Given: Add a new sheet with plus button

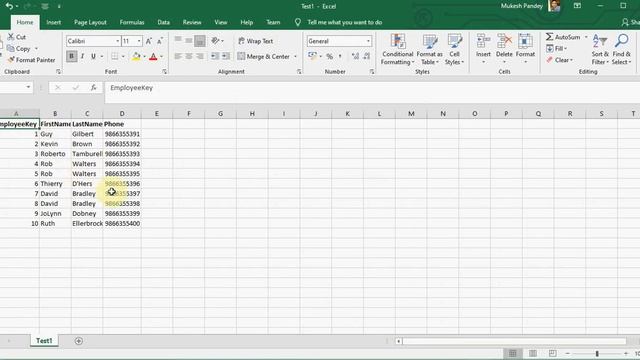Looking at the screenshot, I should point(79,341).
